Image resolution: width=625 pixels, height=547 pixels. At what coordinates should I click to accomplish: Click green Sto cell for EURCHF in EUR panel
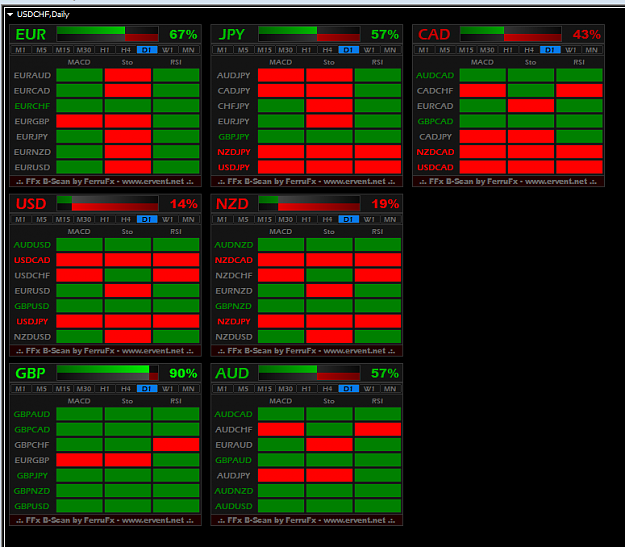(128, 106)
